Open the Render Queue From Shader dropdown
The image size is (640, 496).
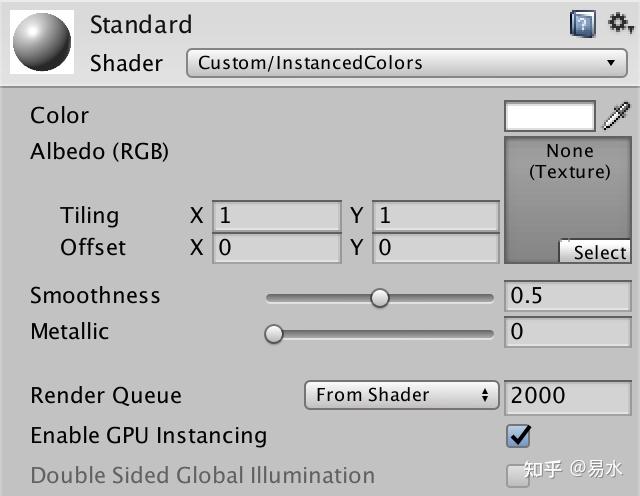[x=401, y=395]
